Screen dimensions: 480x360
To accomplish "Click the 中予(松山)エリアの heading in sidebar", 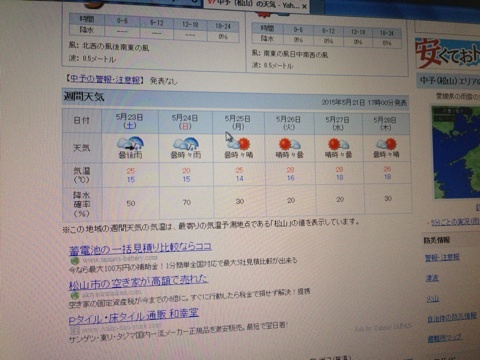I will click(x=450, y=81).
